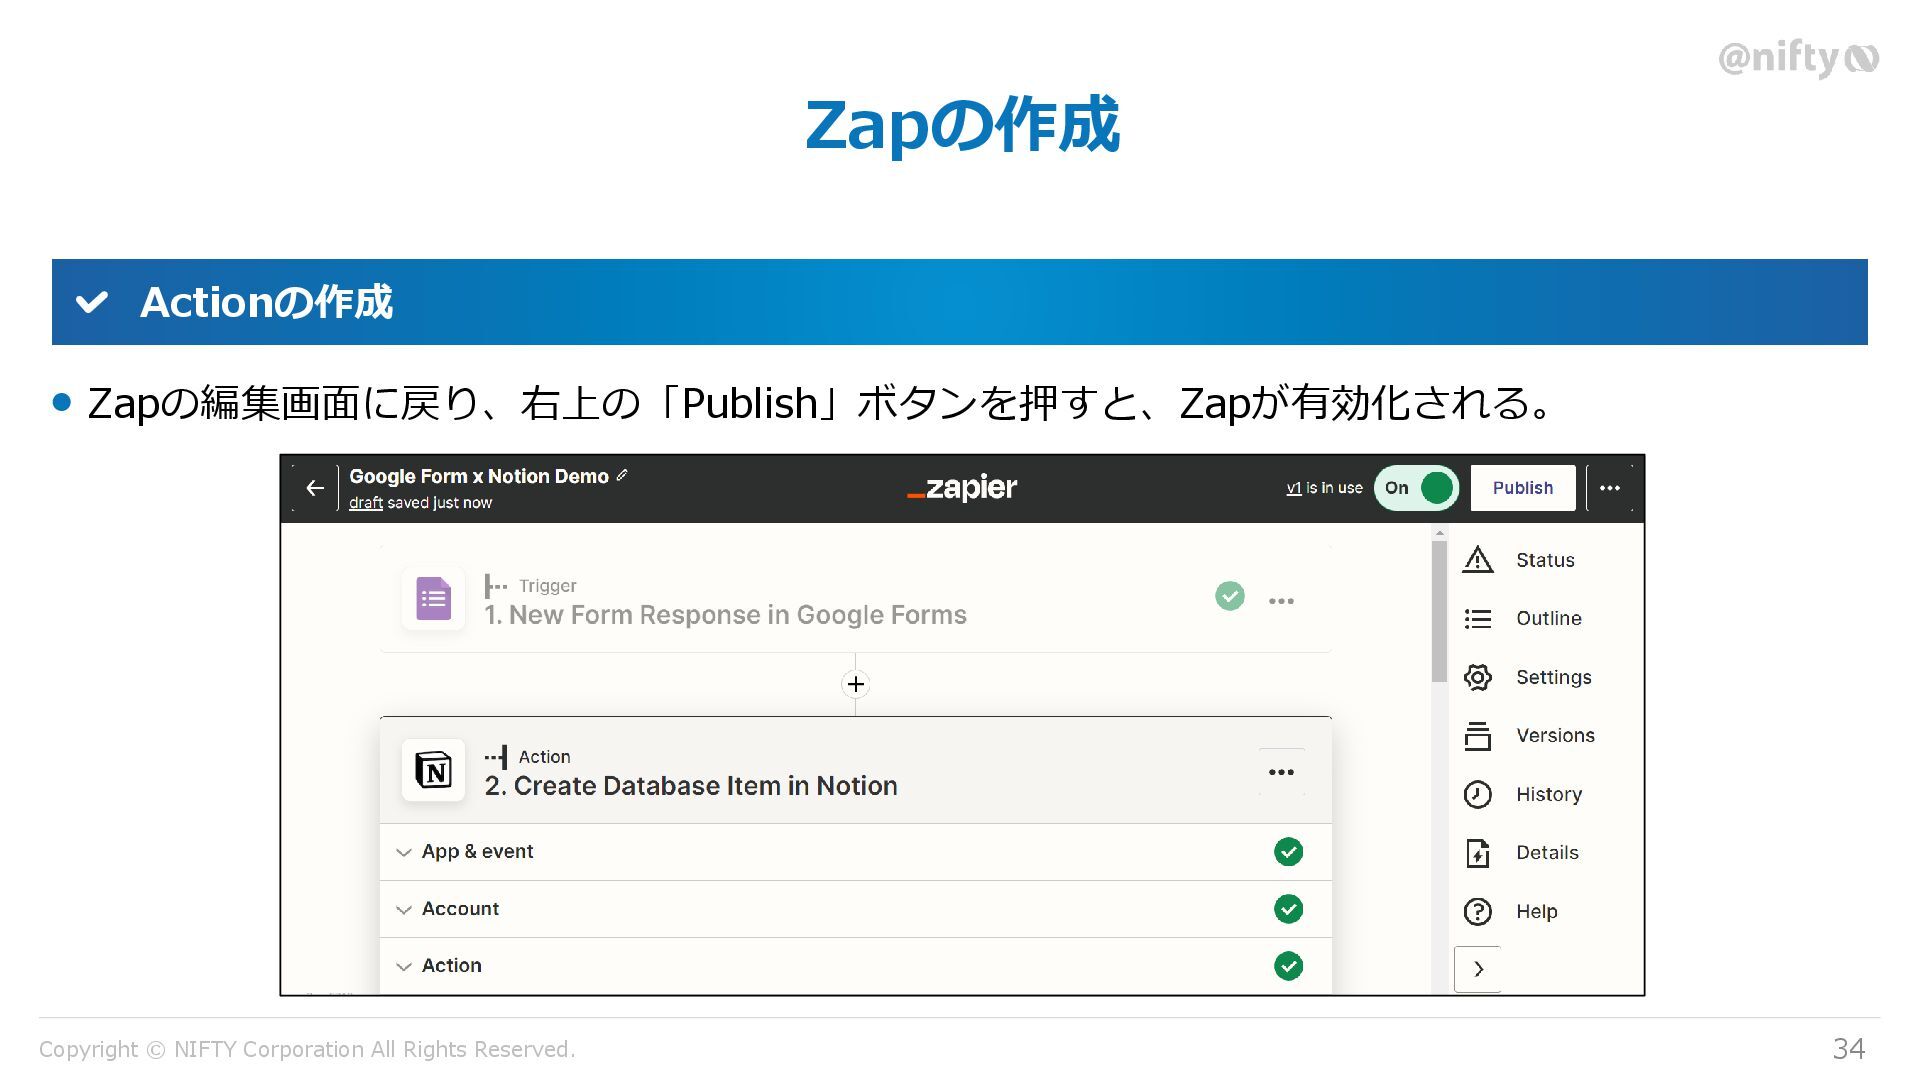The width and height of the screenshot is (1920, 1080).
Task: Expand the Account section
Action: [x=404, y=909]
